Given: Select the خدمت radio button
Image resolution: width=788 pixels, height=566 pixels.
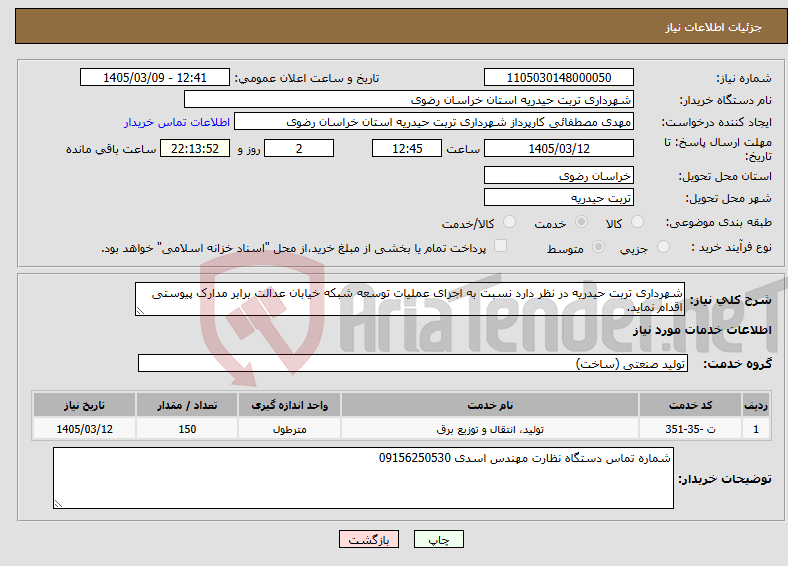Looking at the screenshot, I should coord(581,222).
